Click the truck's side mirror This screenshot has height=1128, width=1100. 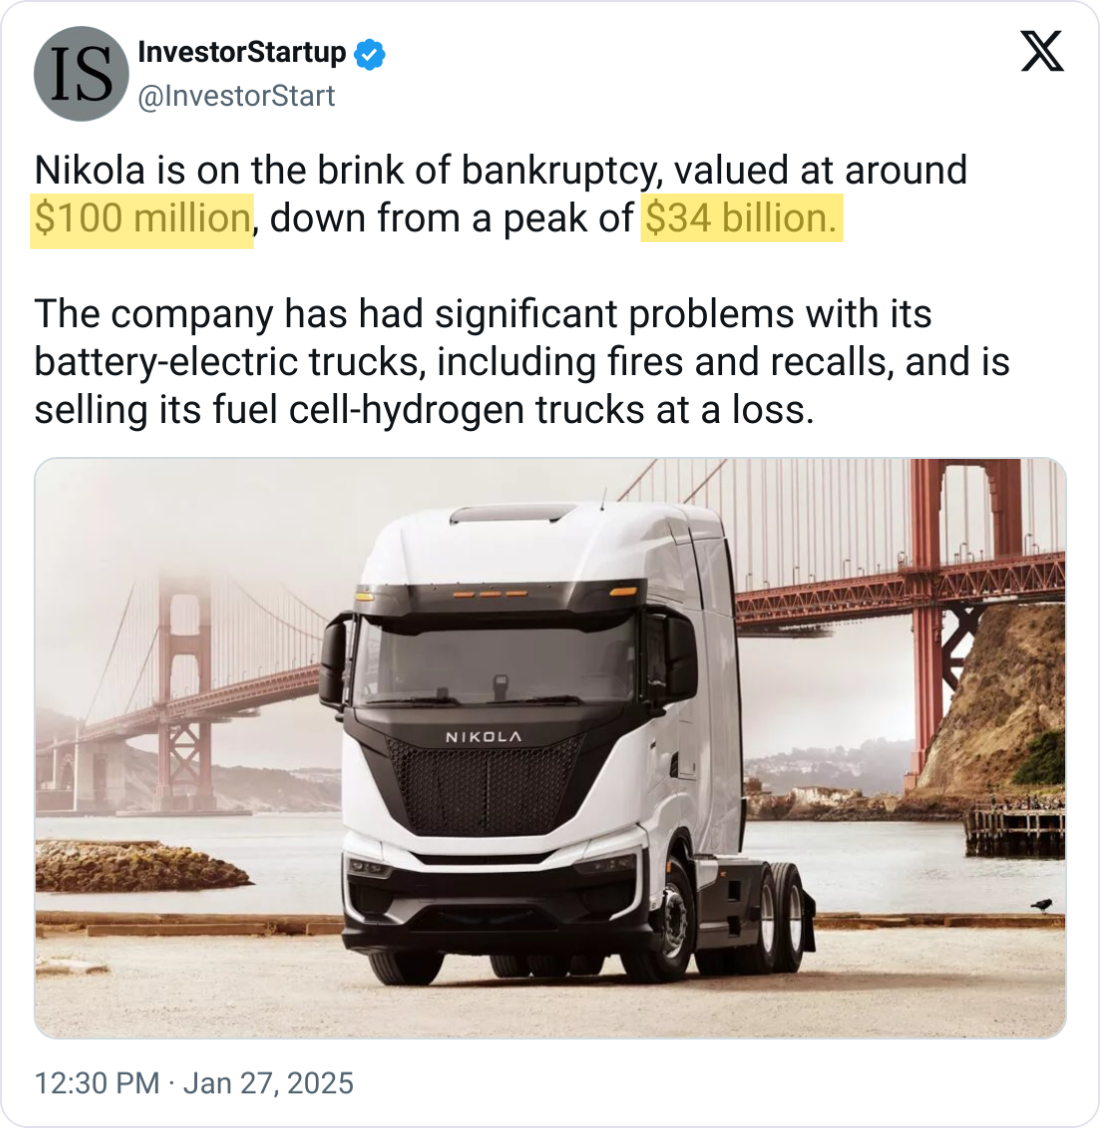pos(334,660)
